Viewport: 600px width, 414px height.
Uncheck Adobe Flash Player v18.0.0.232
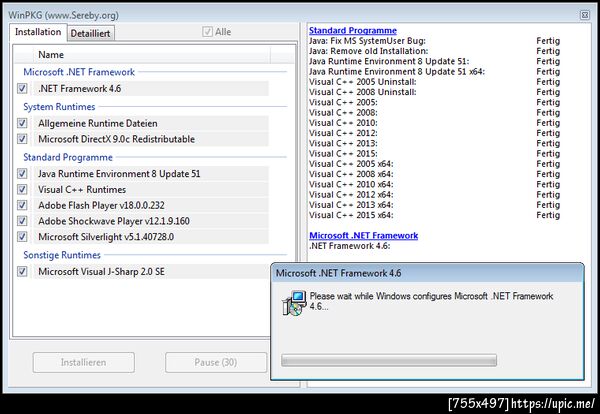22,205
